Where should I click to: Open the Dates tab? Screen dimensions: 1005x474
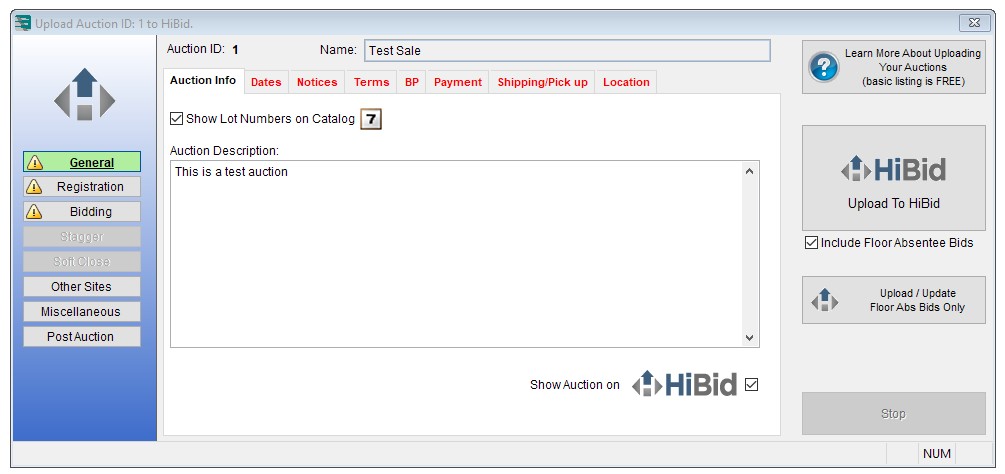pos(266,82)
